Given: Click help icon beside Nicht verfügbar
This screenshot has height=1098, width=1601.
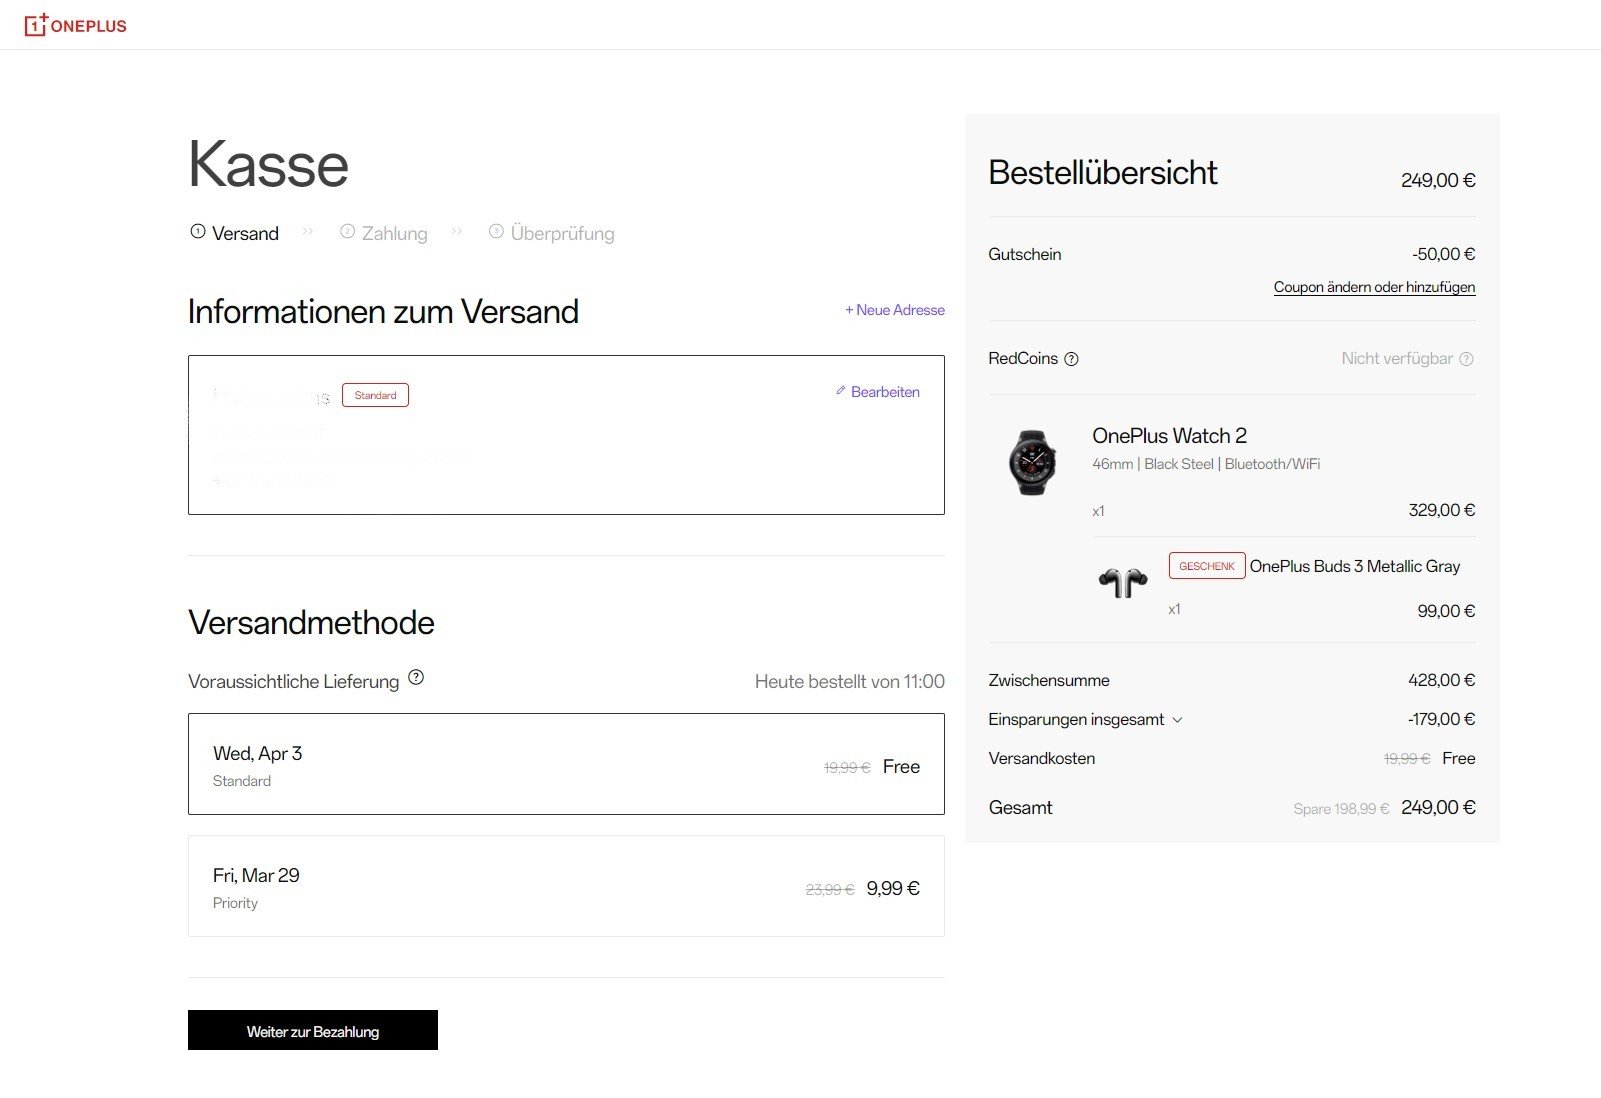Looking at the screenshot, I should point(1466,359).
